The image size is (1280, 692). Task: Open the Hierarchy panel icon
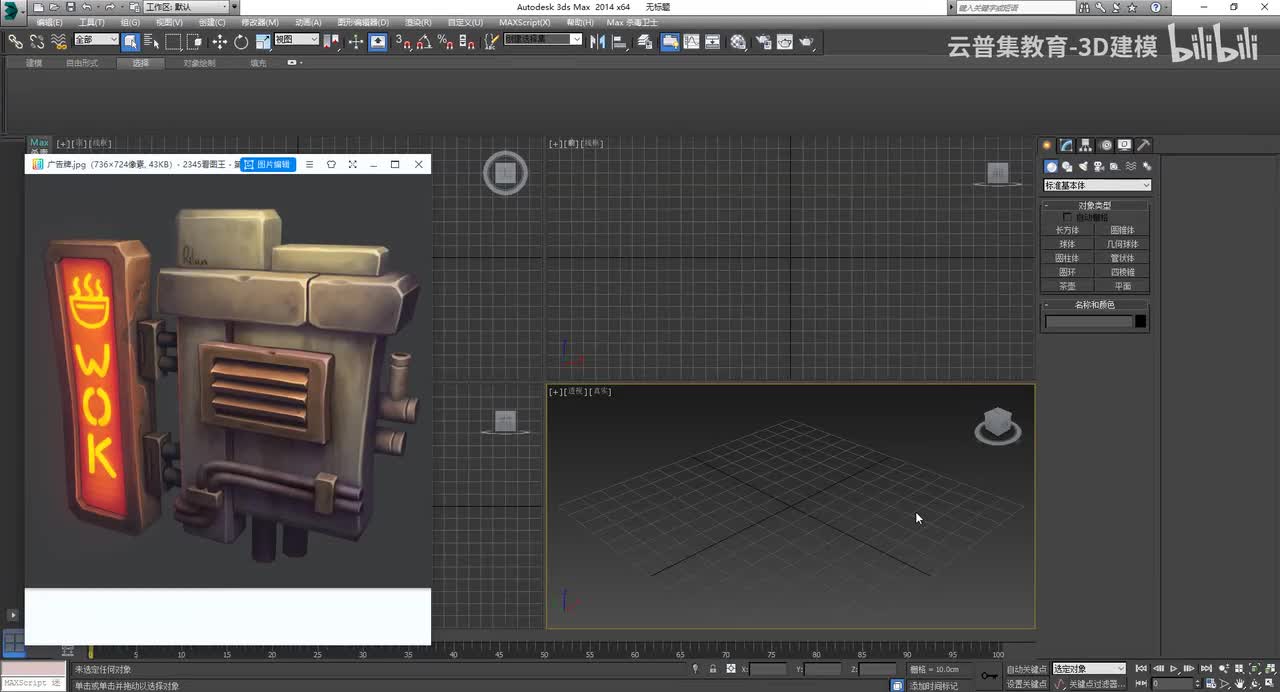click(1086, 145)
